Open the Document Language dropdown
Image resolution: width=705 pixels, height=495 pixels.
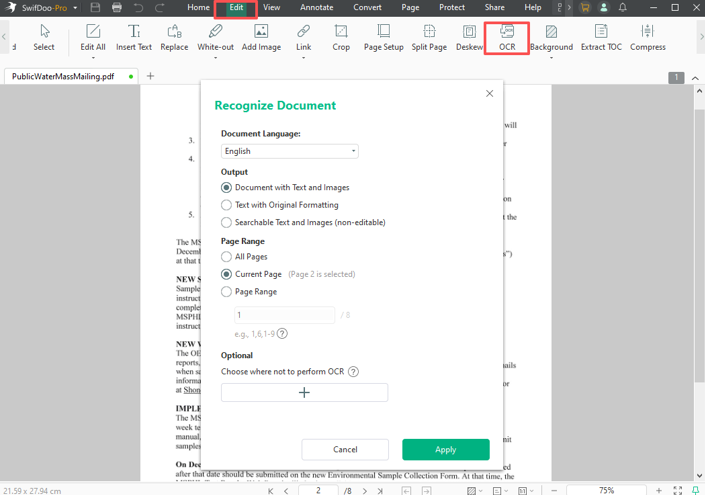click(x=289, y=151)
